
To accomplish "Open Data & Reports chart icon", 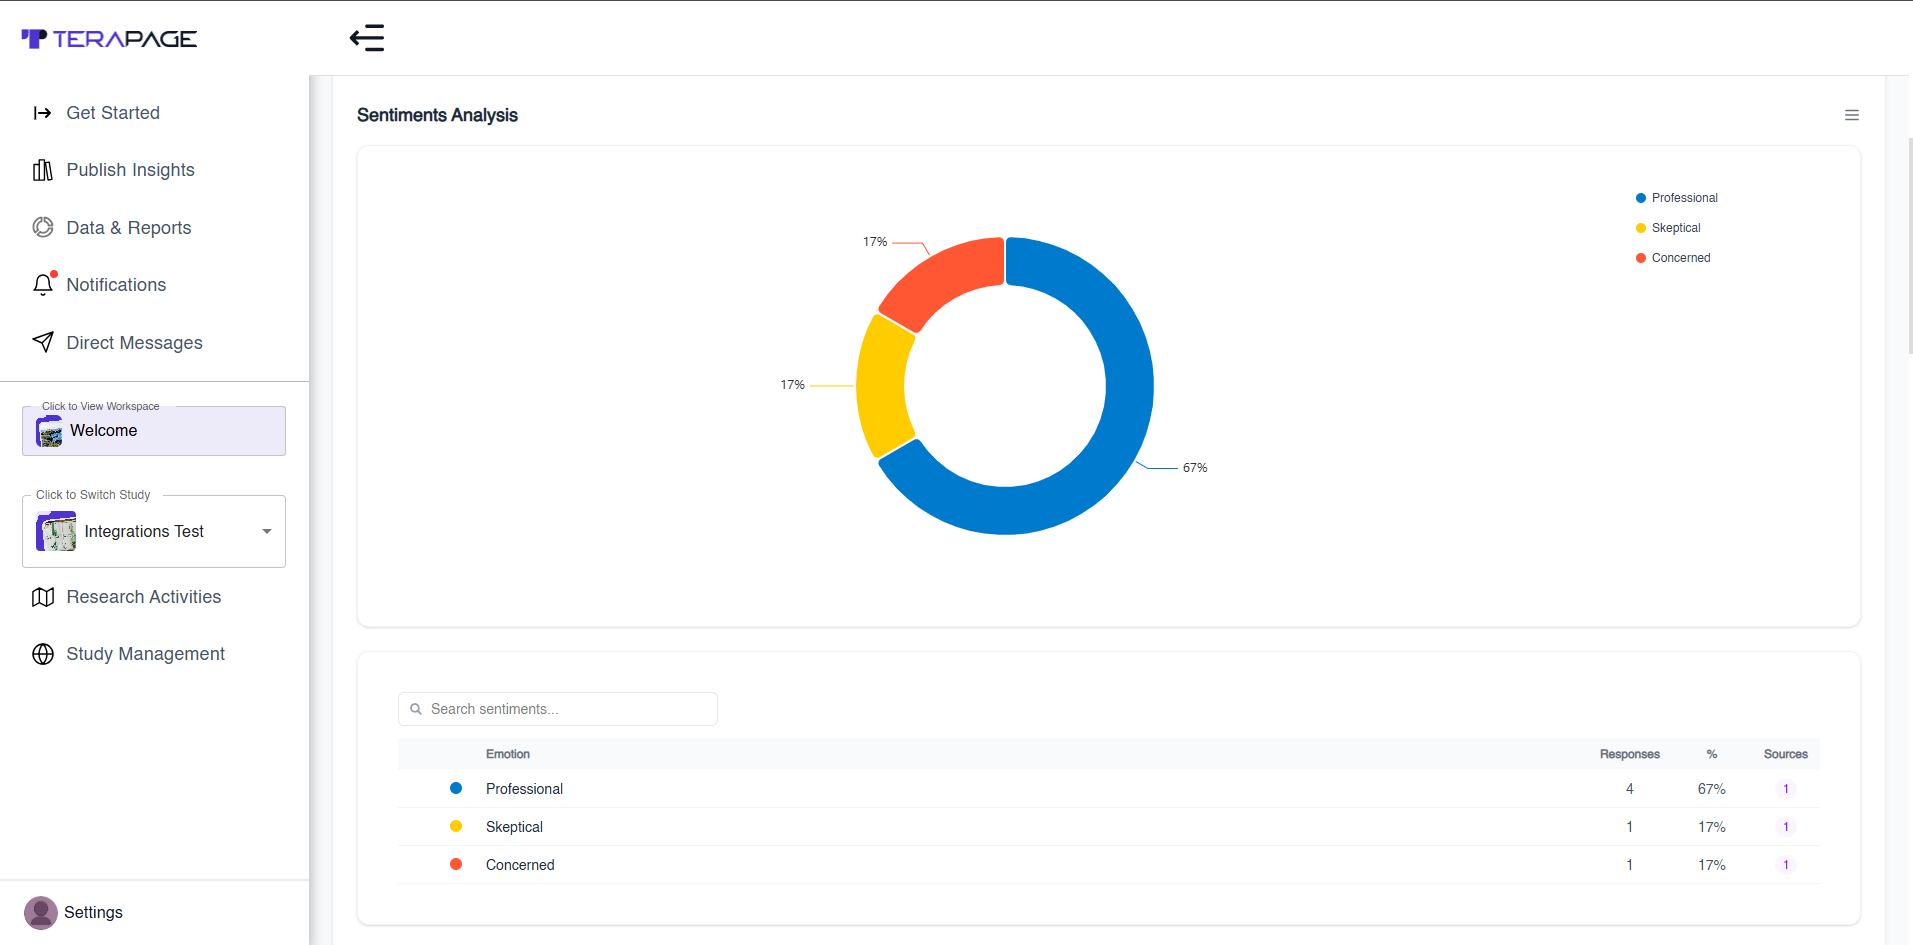I will [42, 228].
